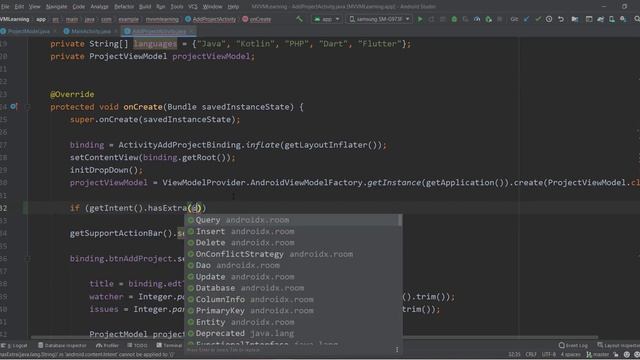Open the Navigate menu
Screen dimensions: 640x360
tap(56, 7)
